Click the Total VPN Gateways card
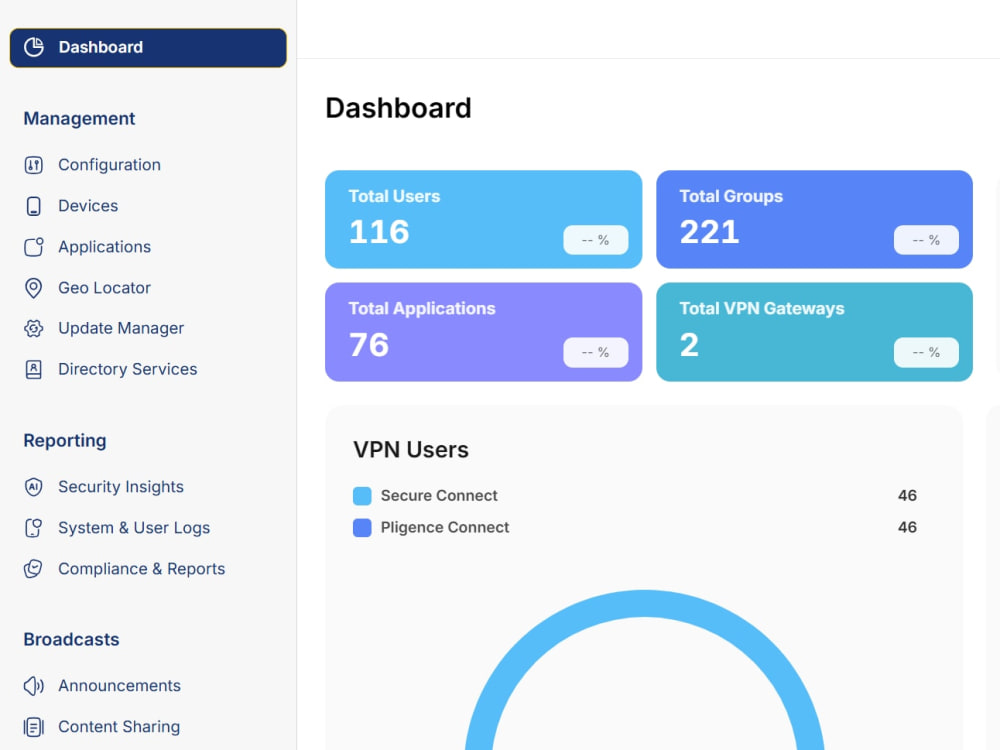This screenshot has width=1000, height=750. tap(814, 332)
